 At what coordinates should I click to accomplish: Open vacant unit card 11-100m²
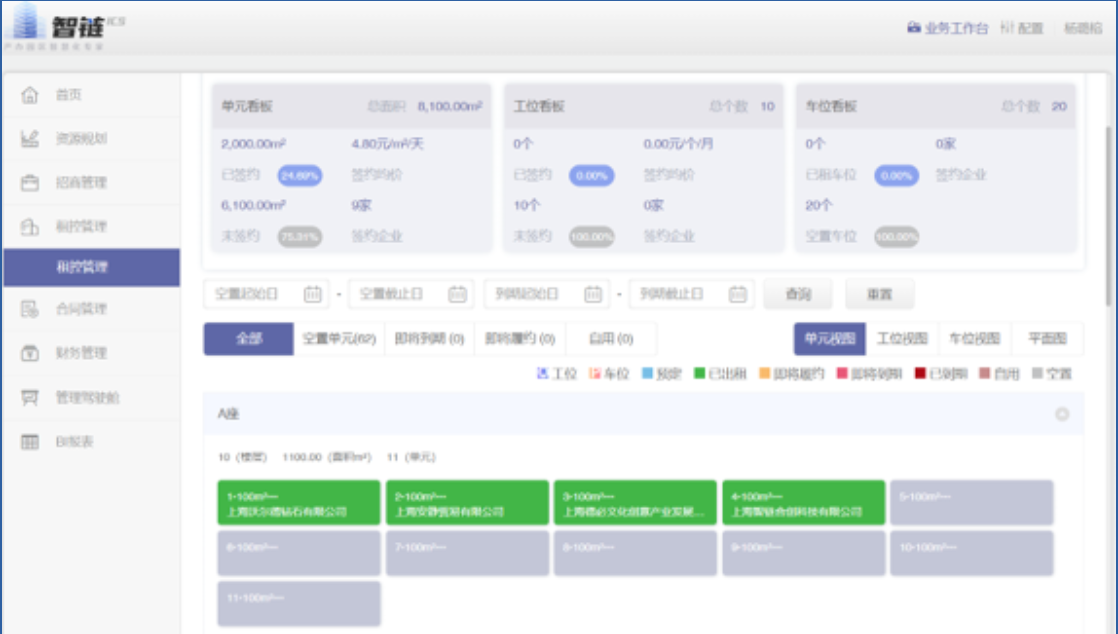(299, 604)
